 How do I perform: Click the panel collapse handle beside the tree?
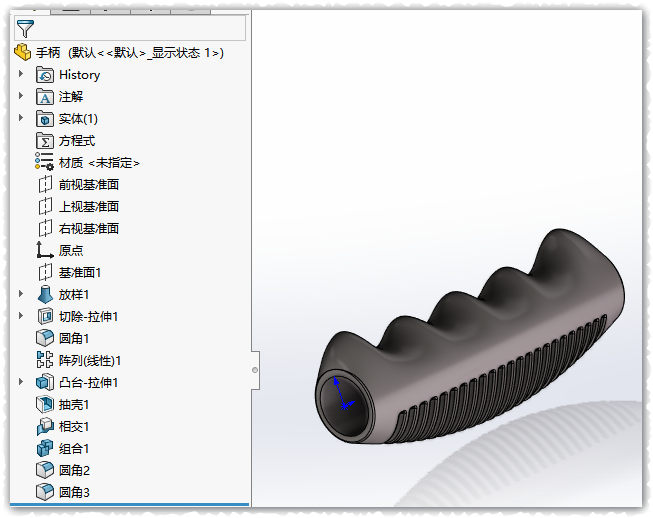click(255, 370)
